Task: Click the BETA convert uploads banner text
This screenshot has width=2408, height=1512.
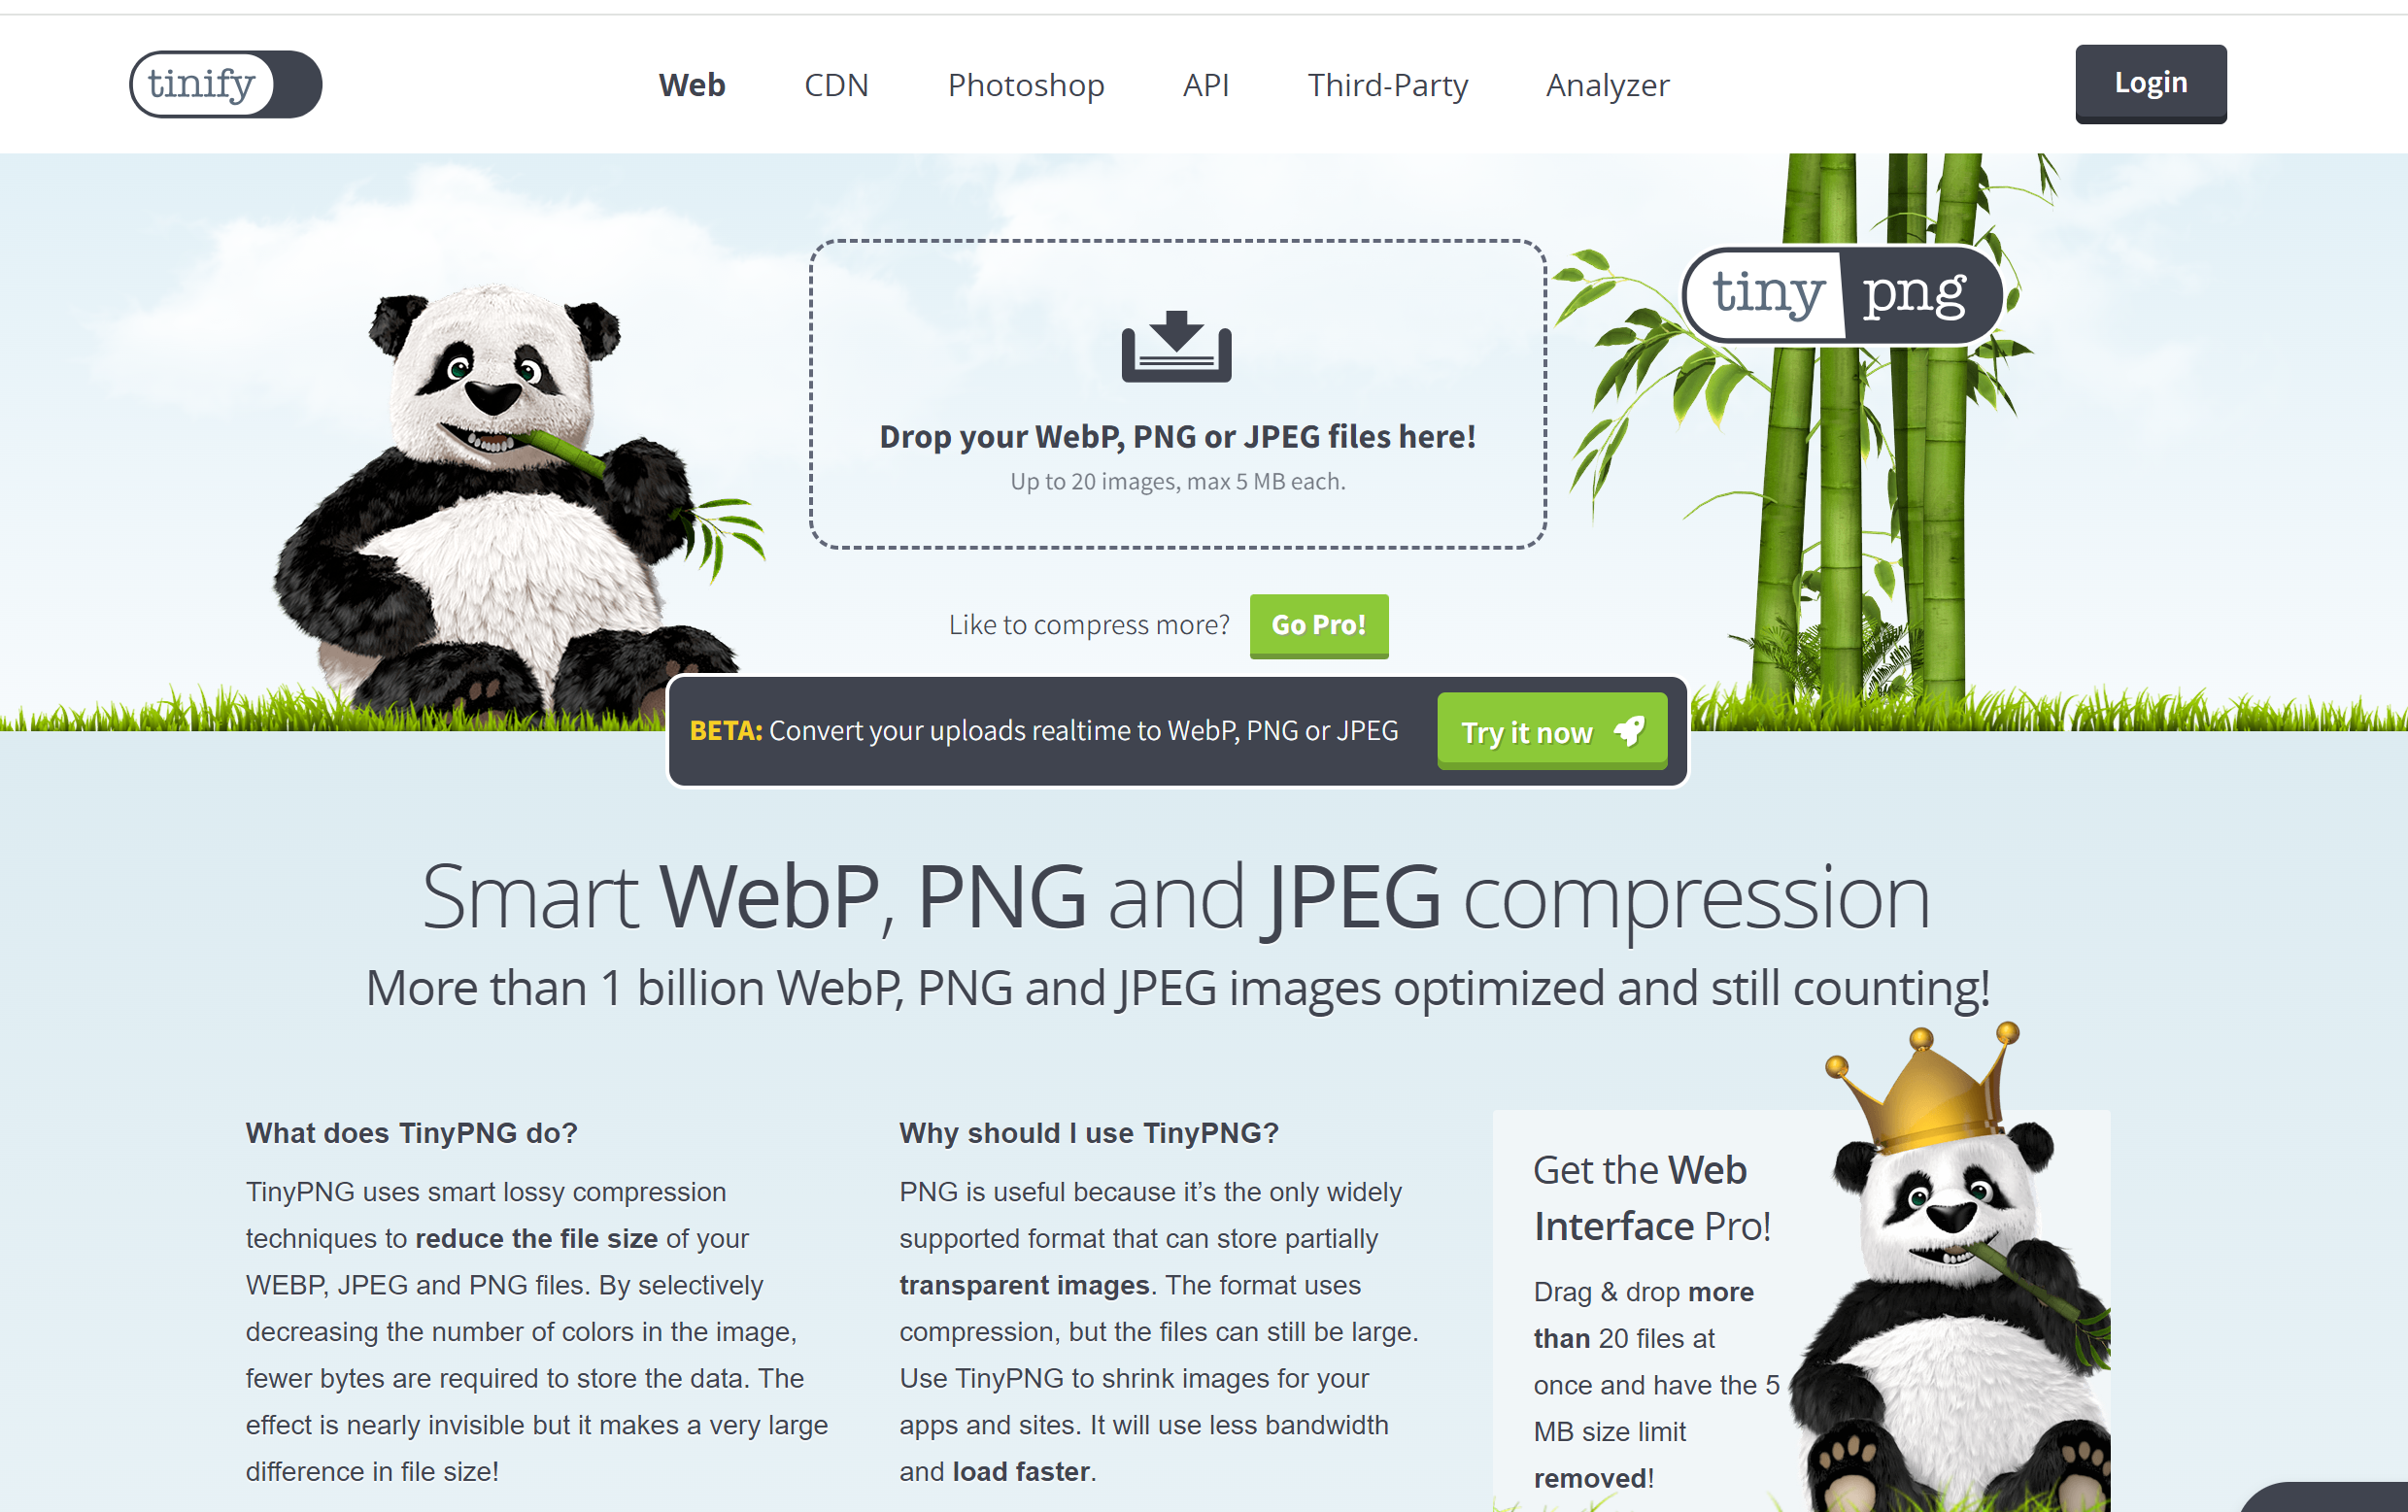Action: [x=1044, y=731]
